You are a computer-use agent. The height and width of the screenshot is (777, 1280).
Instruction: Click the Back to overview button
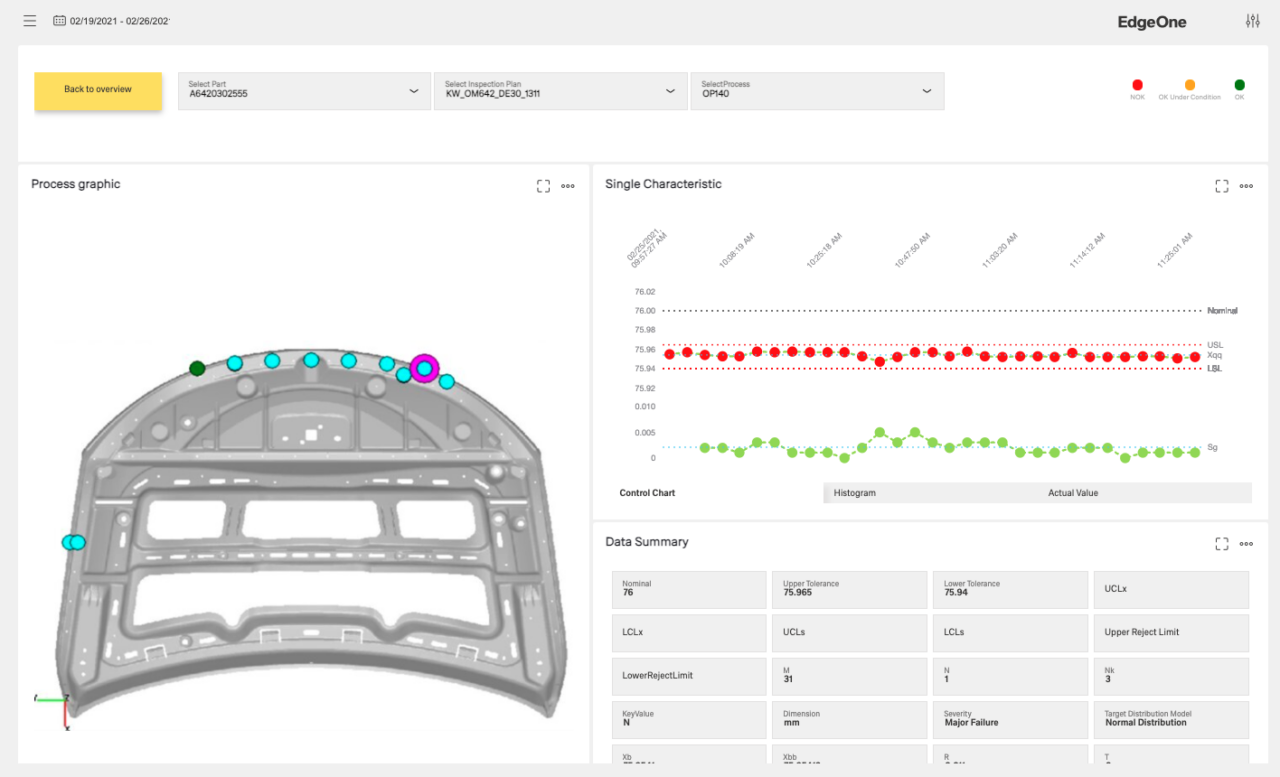pyautogui.click(x=98, y=90)
